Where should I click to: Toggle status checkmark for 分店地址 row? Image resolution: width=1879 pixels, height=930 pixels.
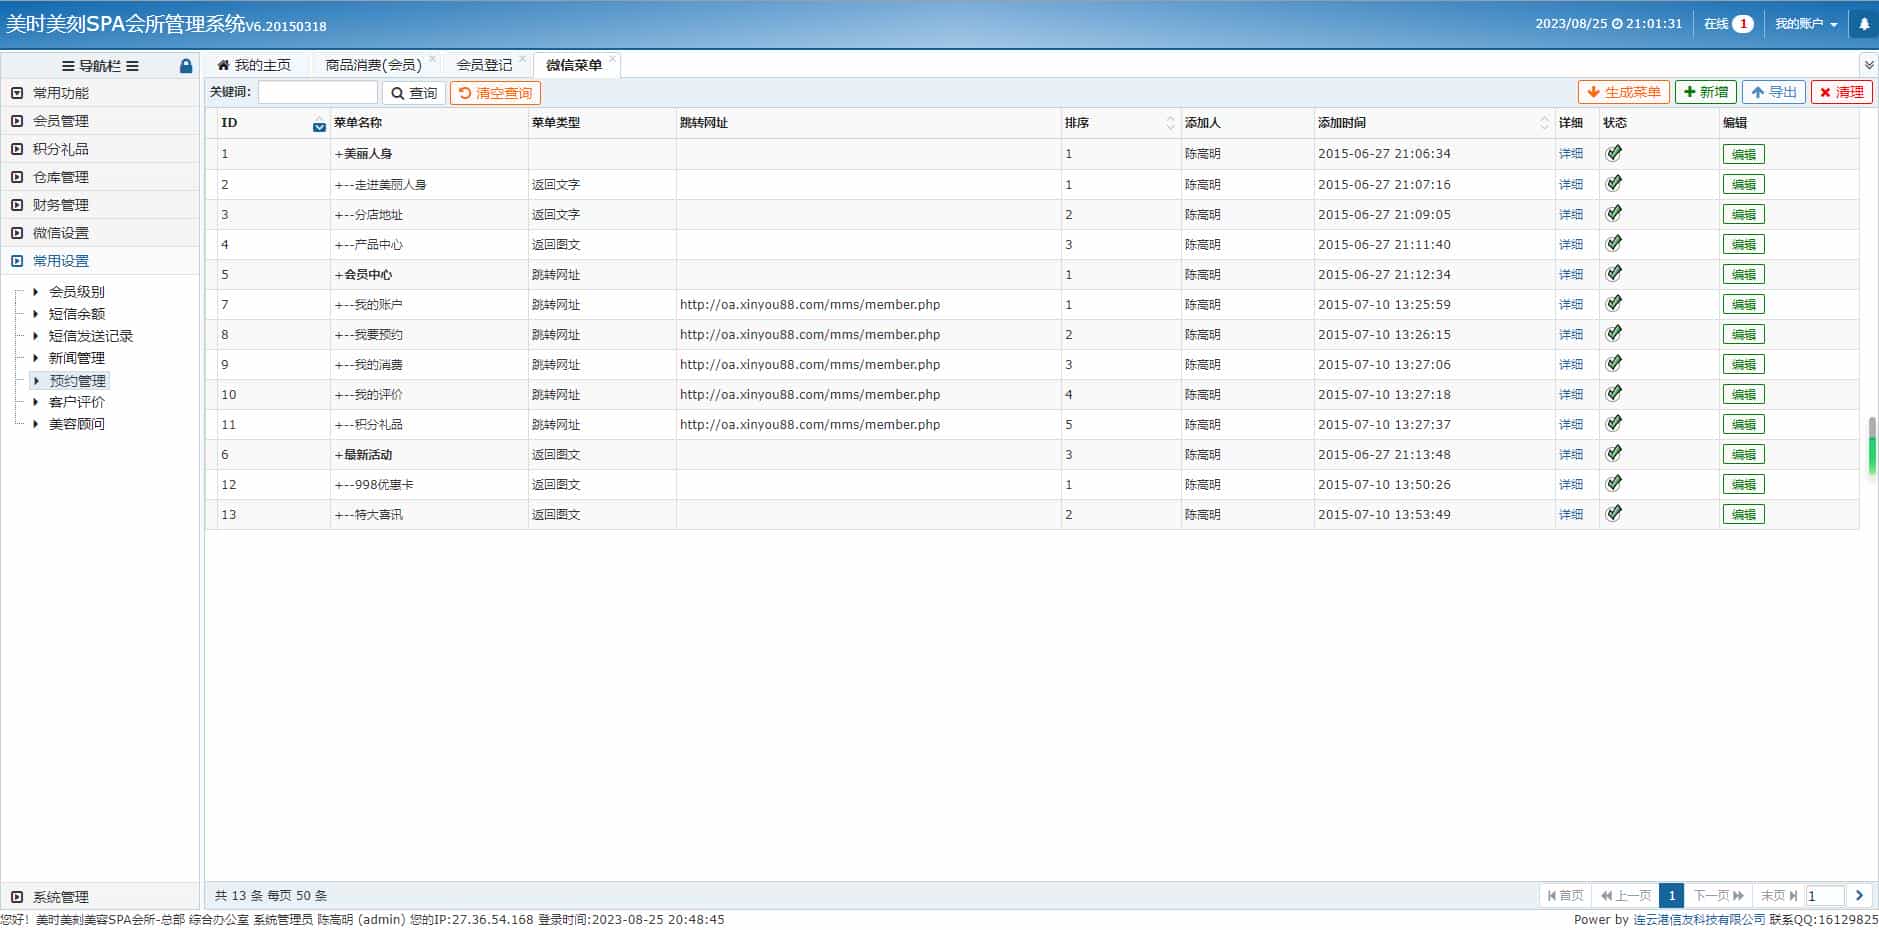click(1613, 213)
